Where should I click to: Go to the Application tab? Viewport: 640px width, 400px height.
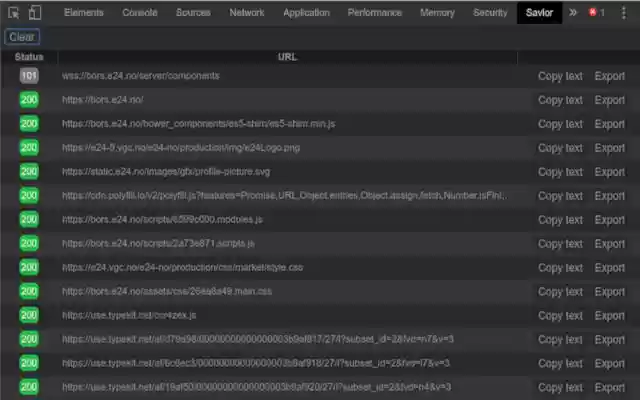click(307, 13)
